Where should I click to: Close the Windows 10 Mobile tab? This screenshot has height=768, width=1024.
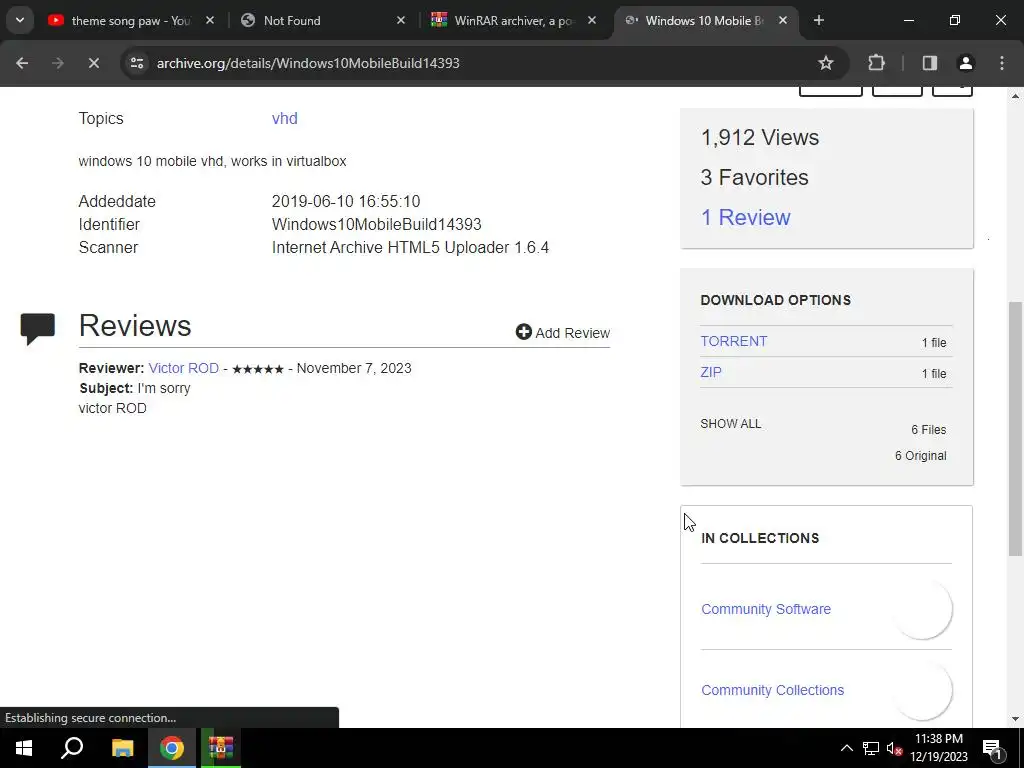[782, 20]
